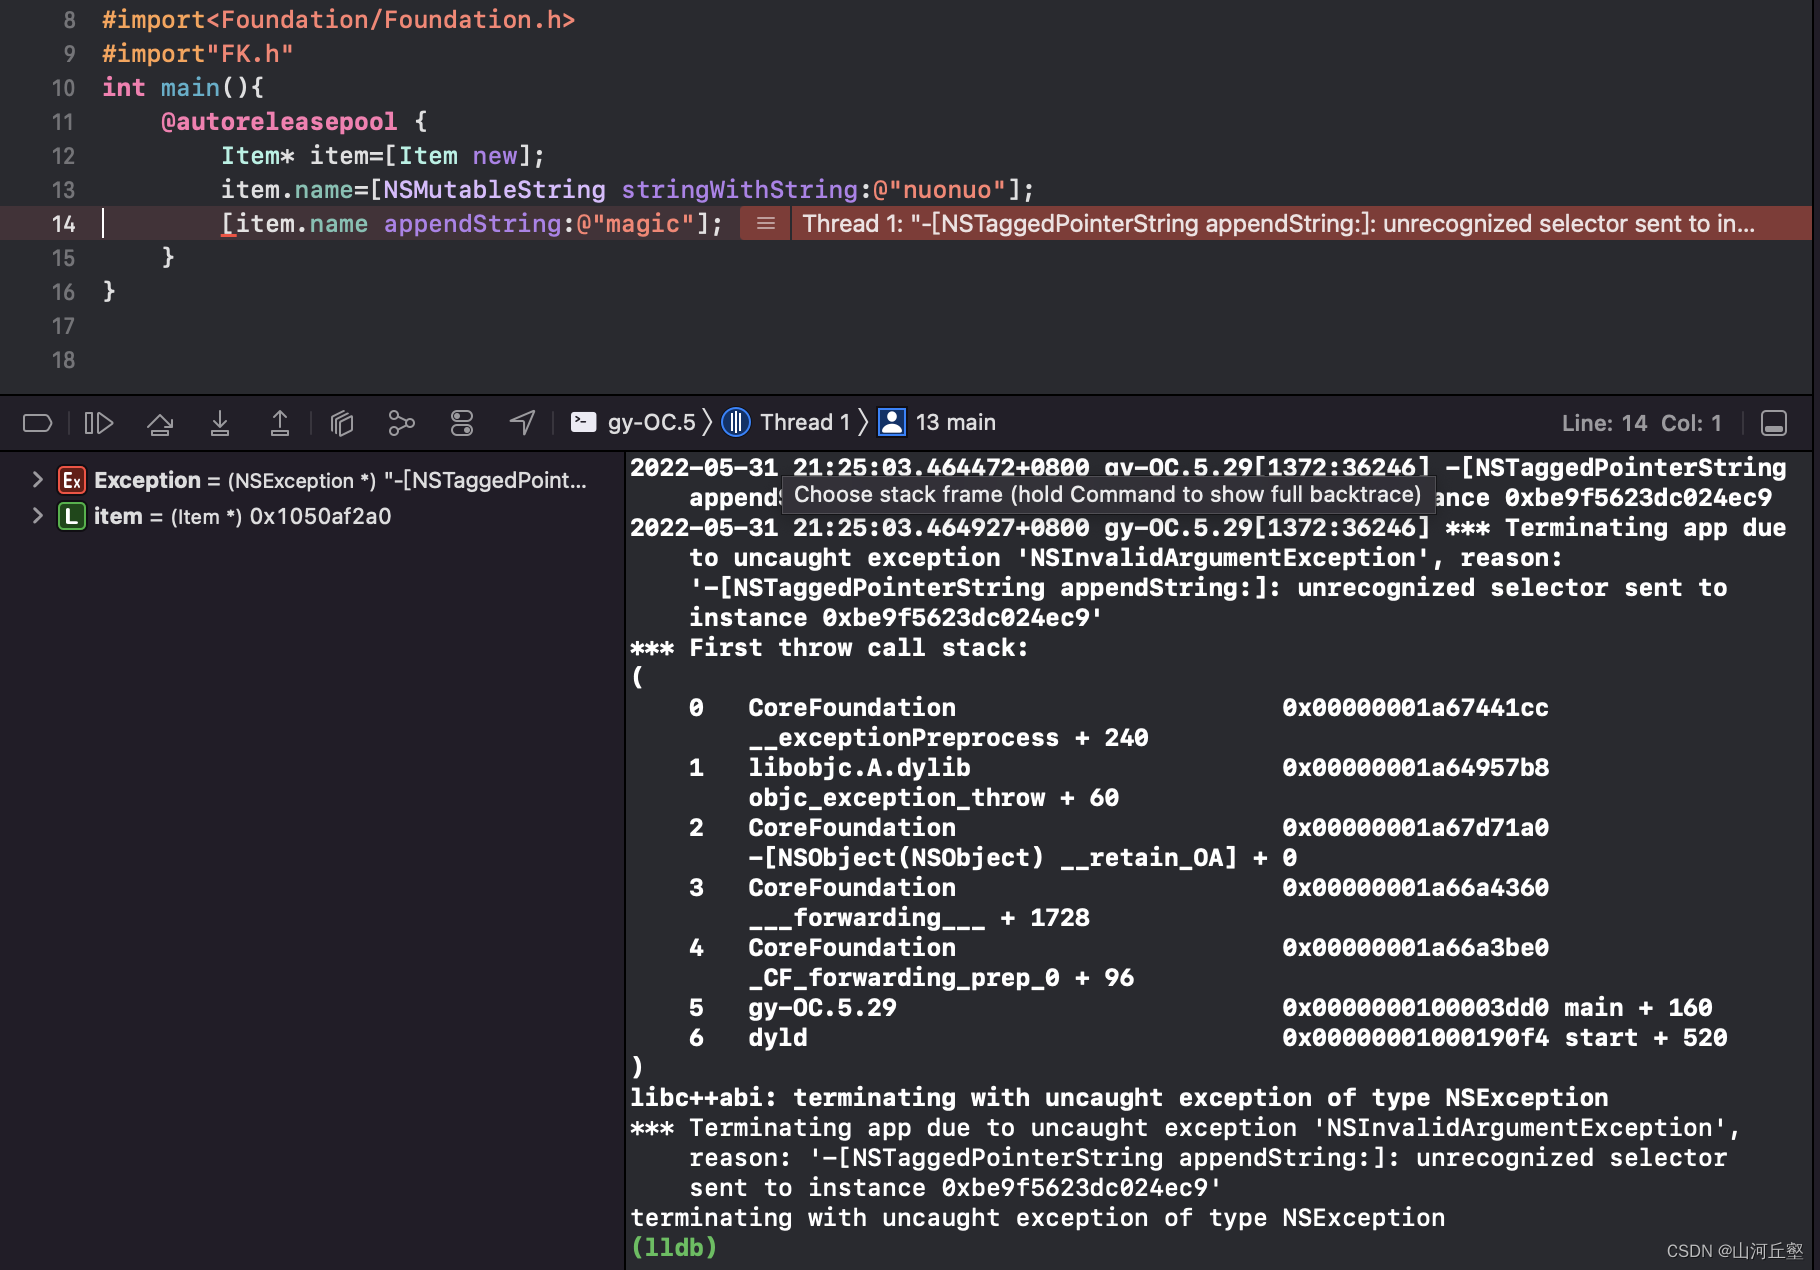Open the Thread 1 unrecognized selector error banner
The height and width of the screenshot is (1270, 1820).
point(1278,224)
